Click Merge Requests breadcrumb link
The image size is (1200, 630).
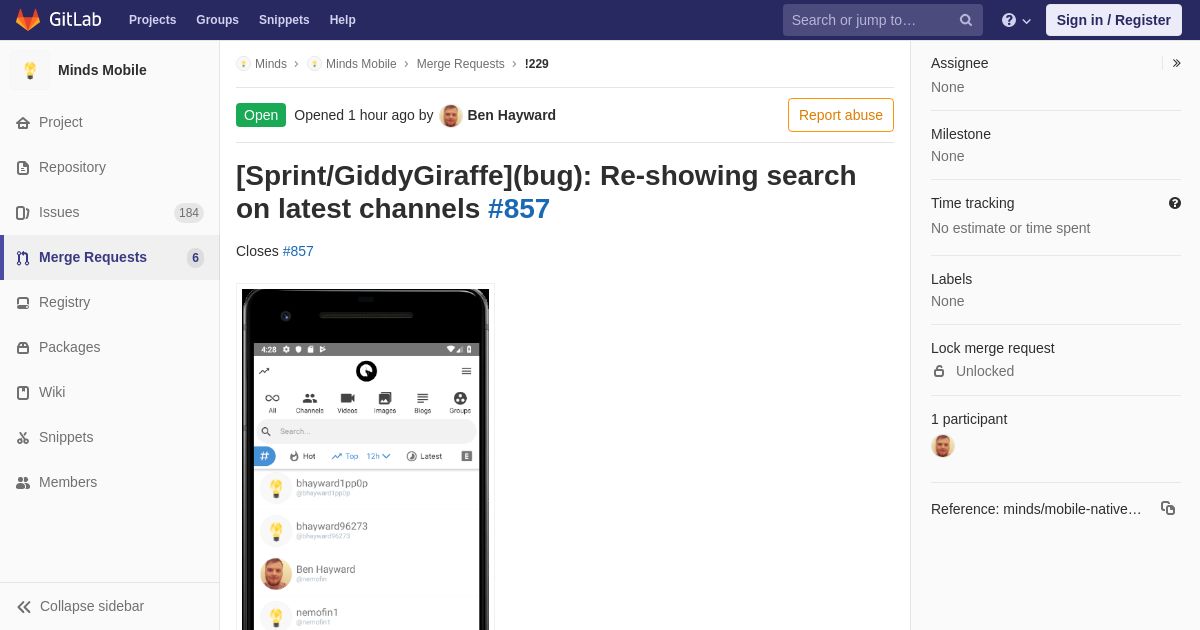[461, 64]
